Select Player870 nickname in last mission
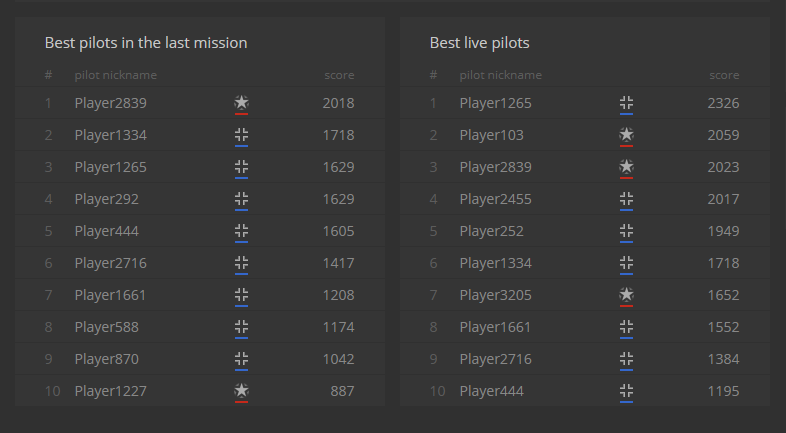Viewport: 786px width, 433px height. click(x=106, y=359)
